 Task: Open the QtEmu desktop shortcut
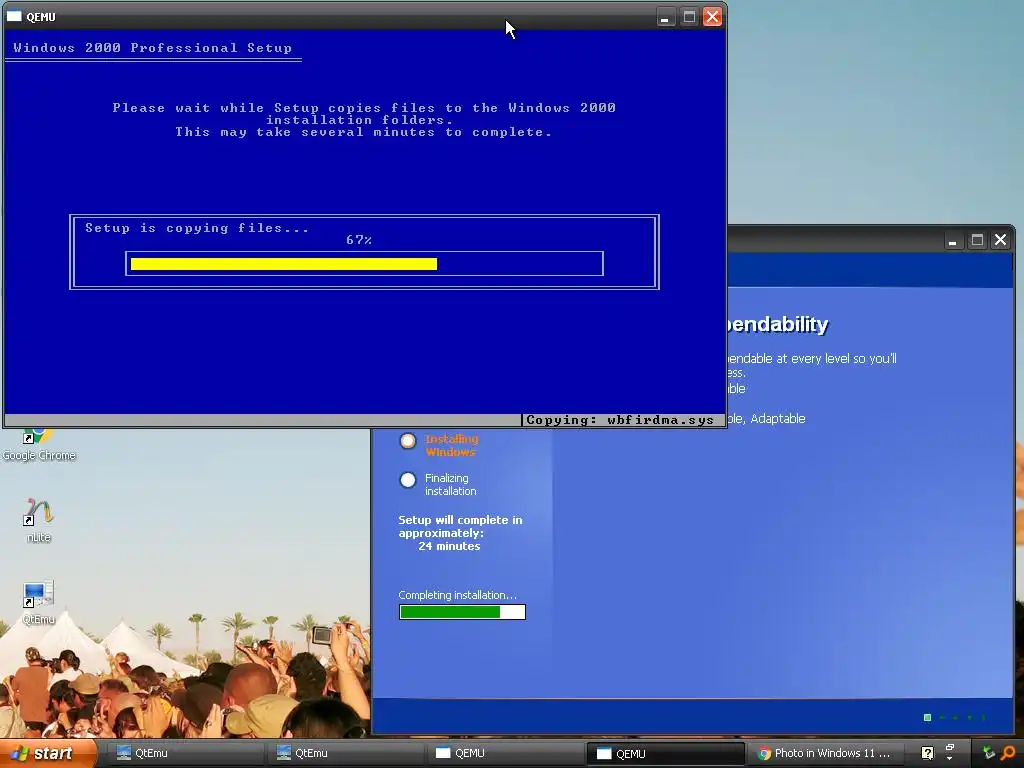coord(39,602)
